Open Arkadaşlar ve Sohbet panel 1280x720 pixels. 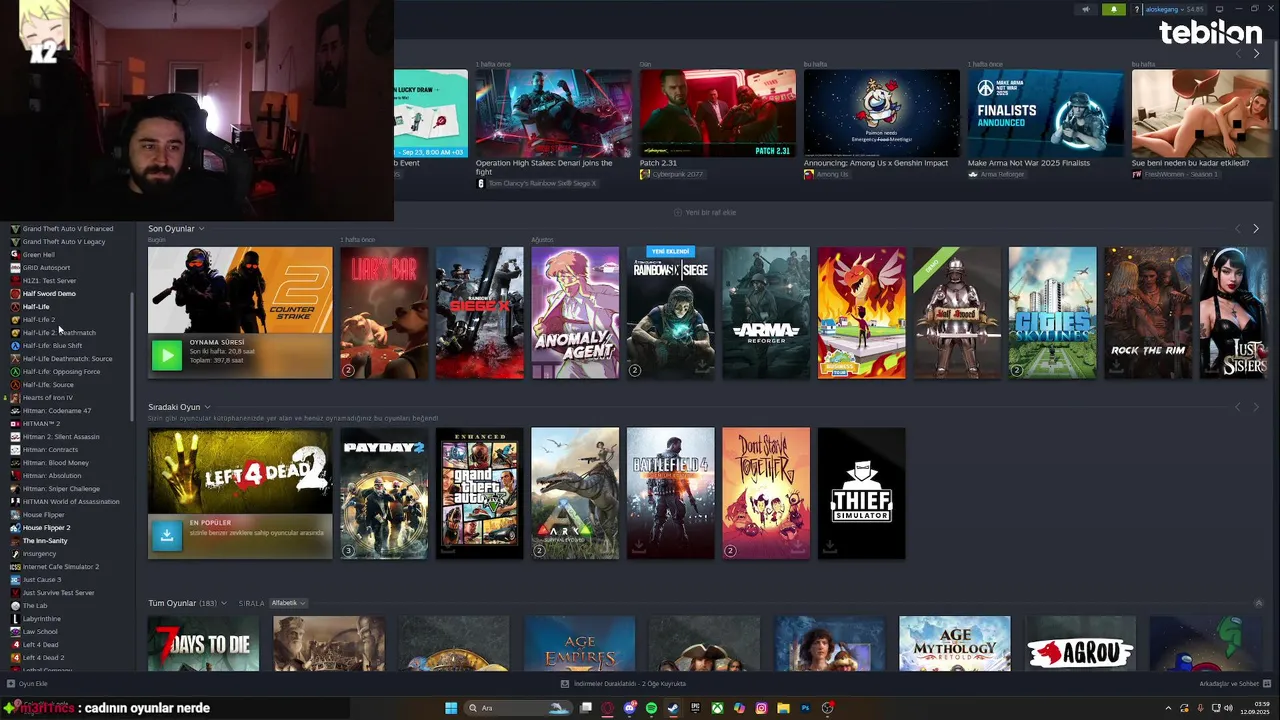click(1234, 684)
